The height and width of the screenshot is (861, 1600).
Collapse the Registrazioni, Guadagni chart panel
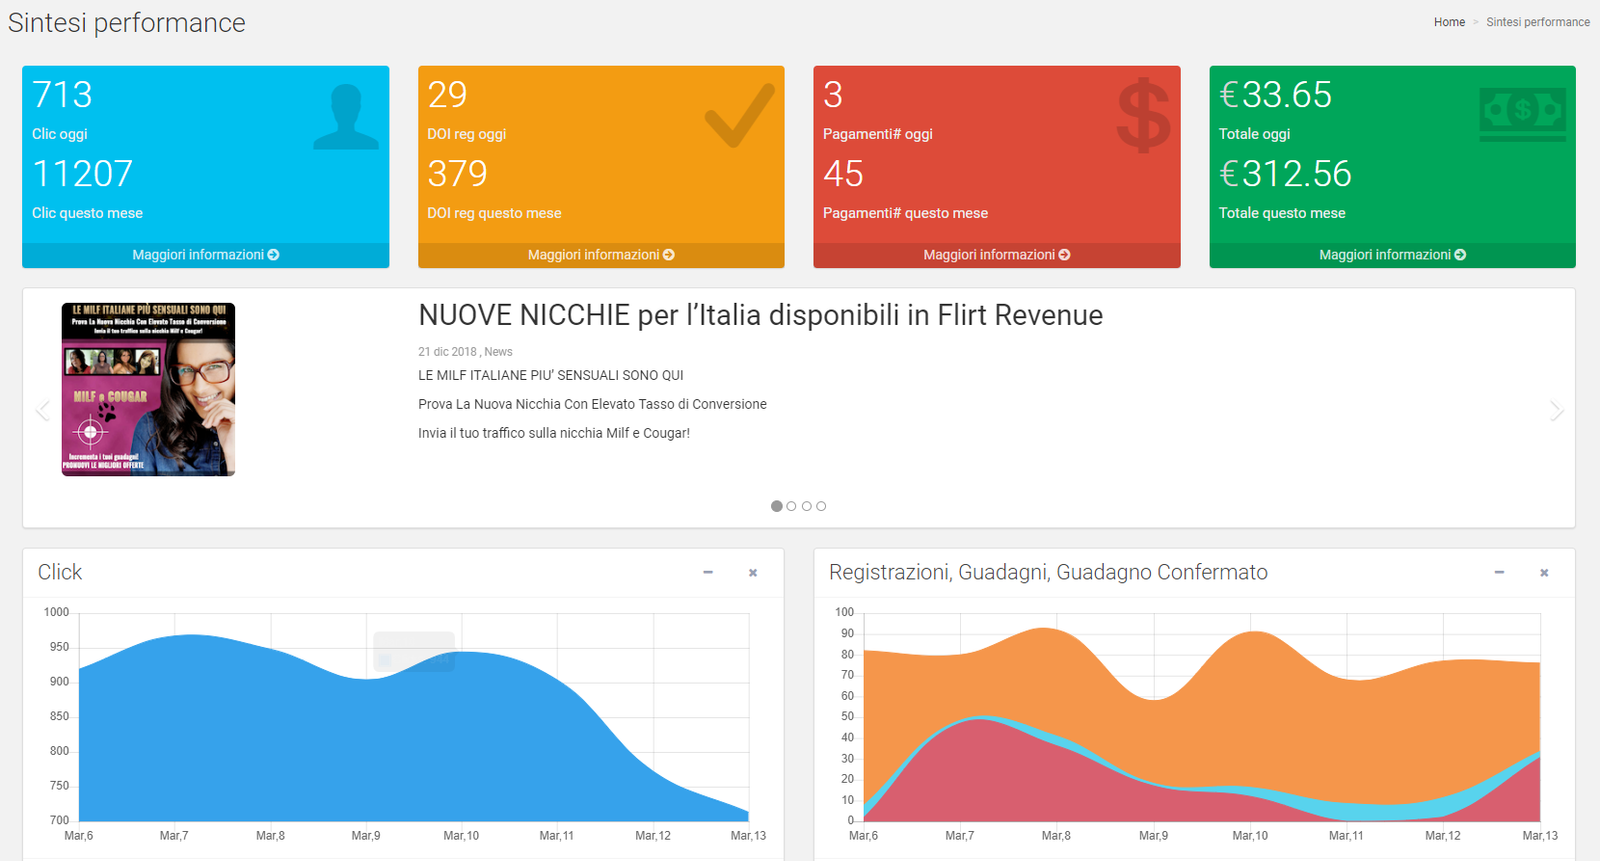click(x=1499, y=573)
